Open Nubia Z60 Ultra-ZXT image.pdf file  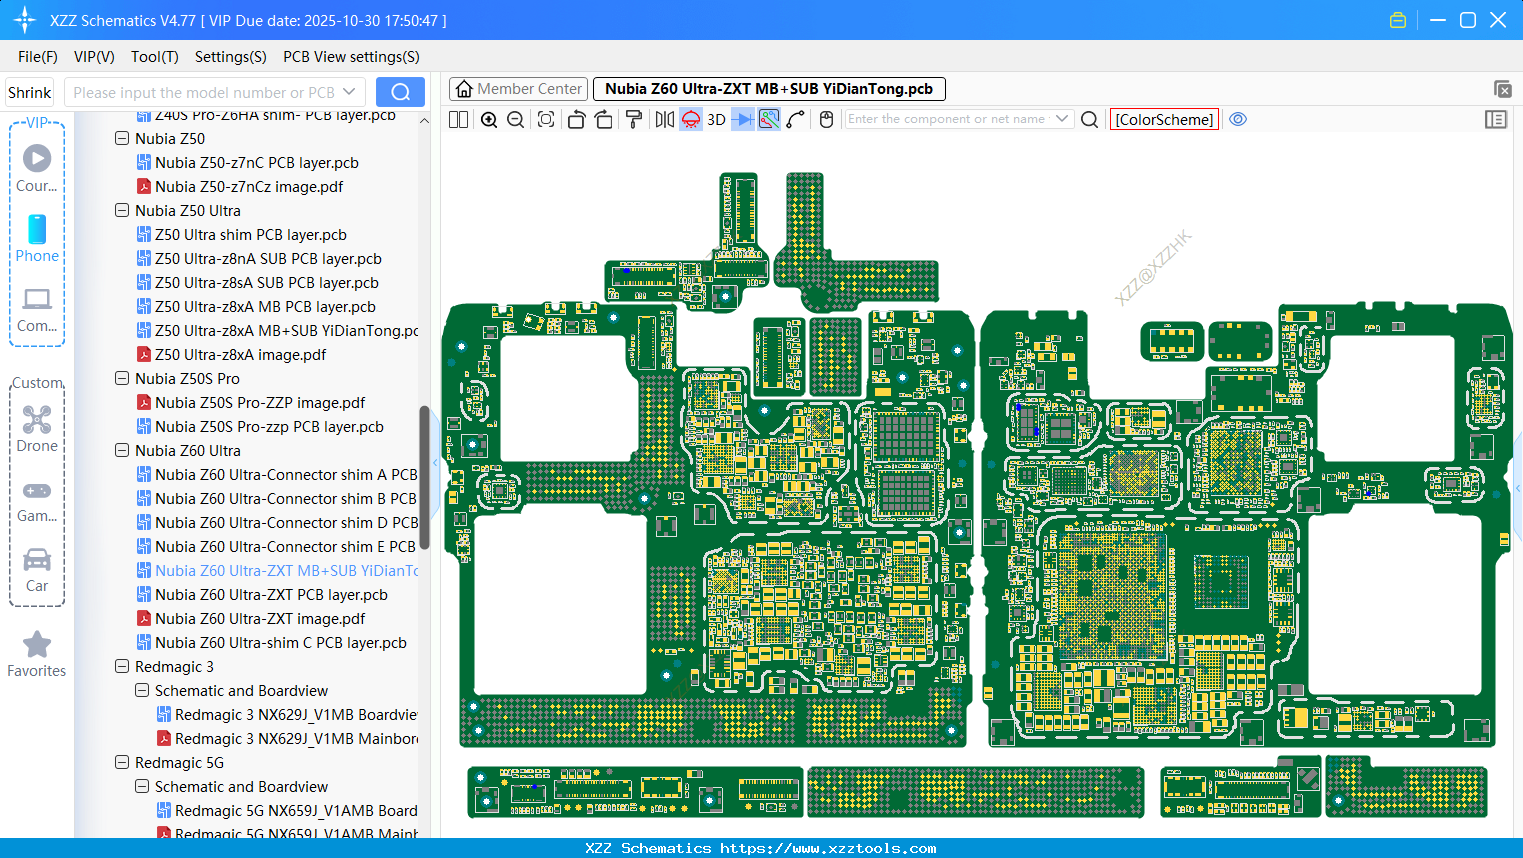pos(259,619)
